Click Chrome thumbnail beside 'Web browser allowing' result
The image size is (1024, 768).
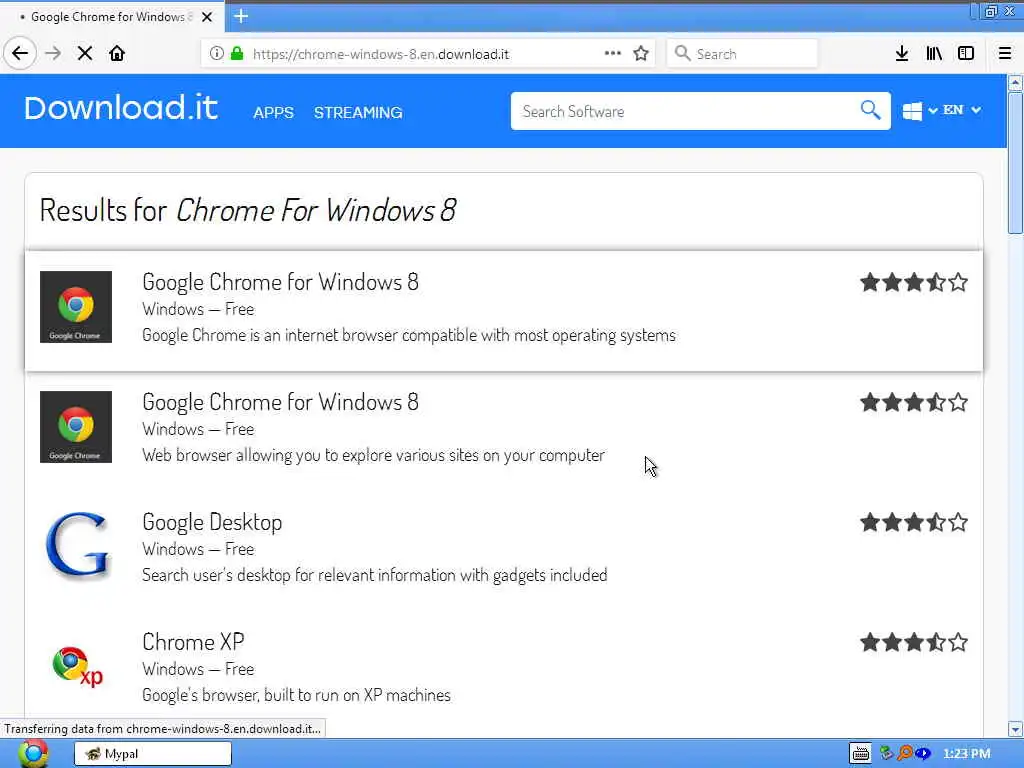pos(76,427)
